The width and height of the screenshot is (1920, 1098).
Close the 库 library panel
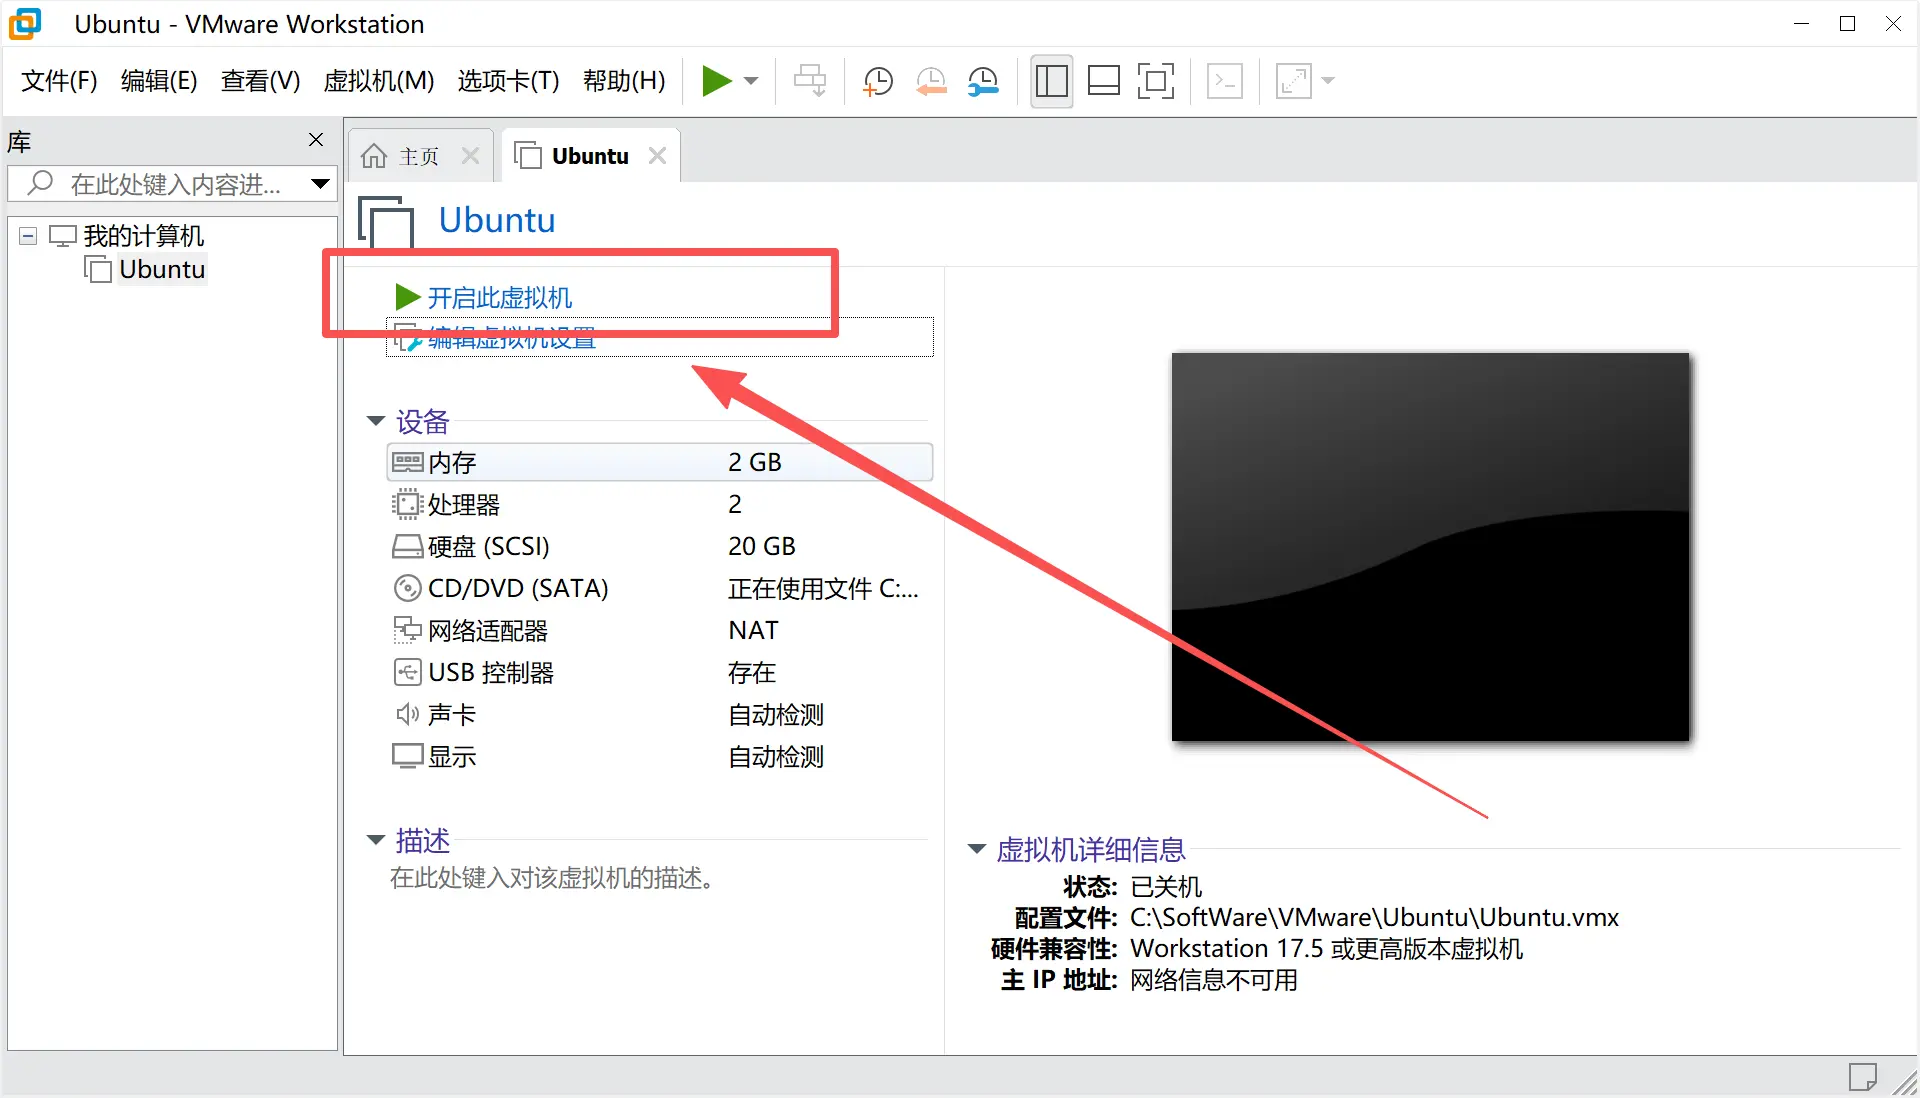316,140
